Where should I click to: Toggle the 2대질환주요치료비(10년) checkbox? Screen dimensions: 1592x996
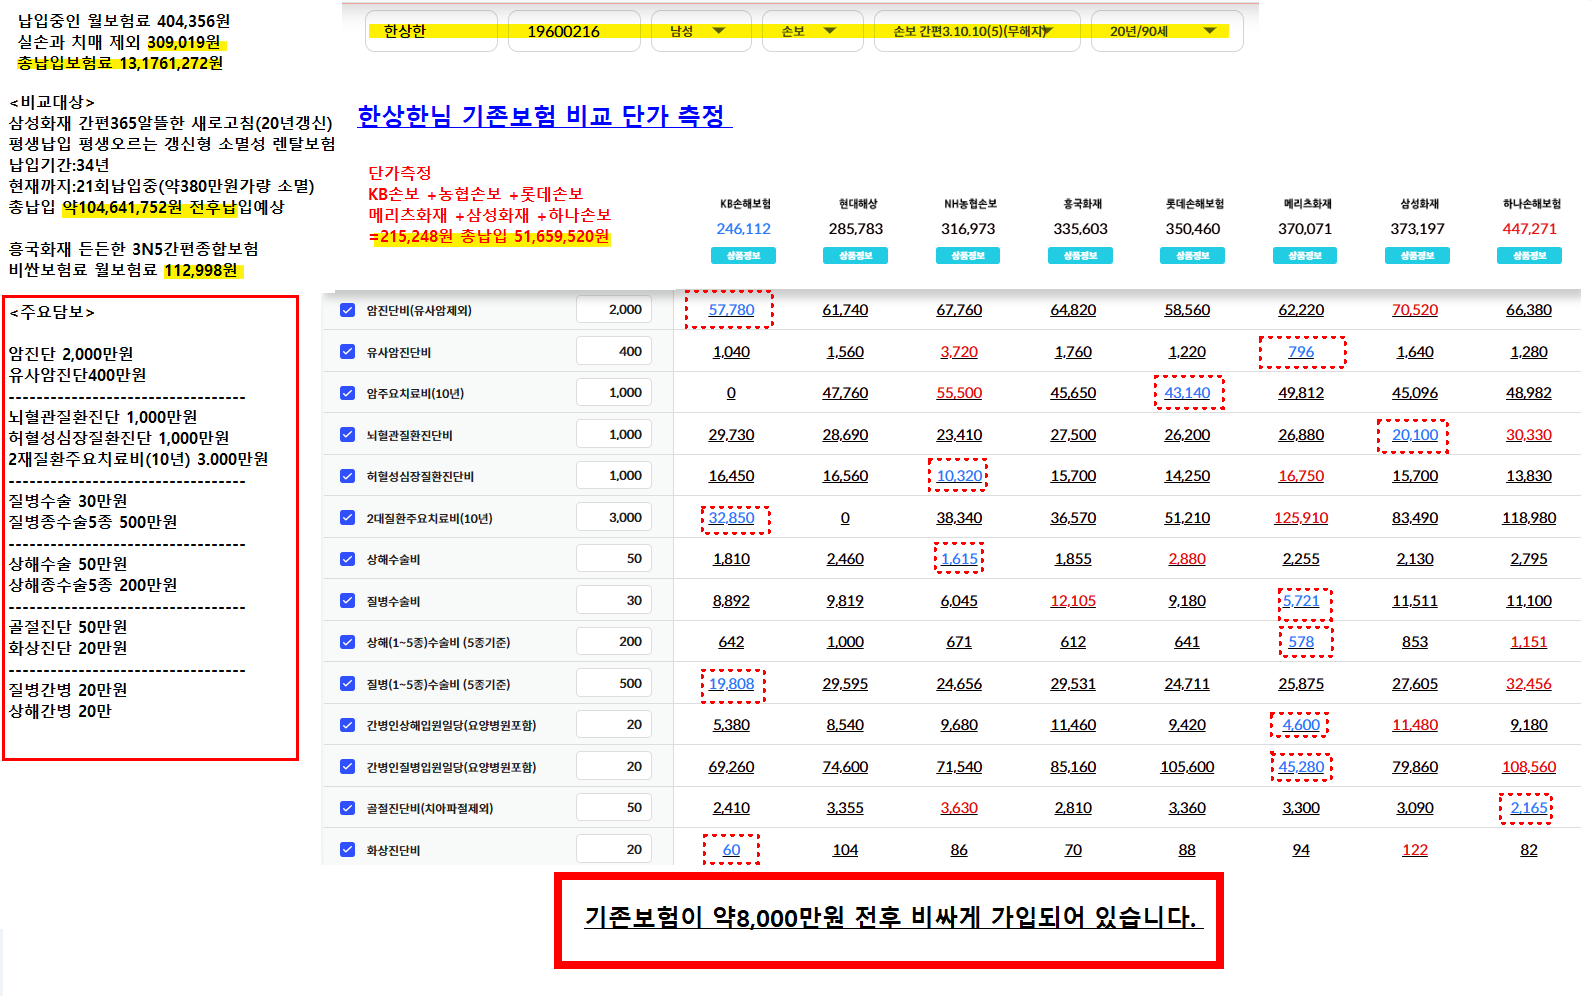(x=347, y=518)
